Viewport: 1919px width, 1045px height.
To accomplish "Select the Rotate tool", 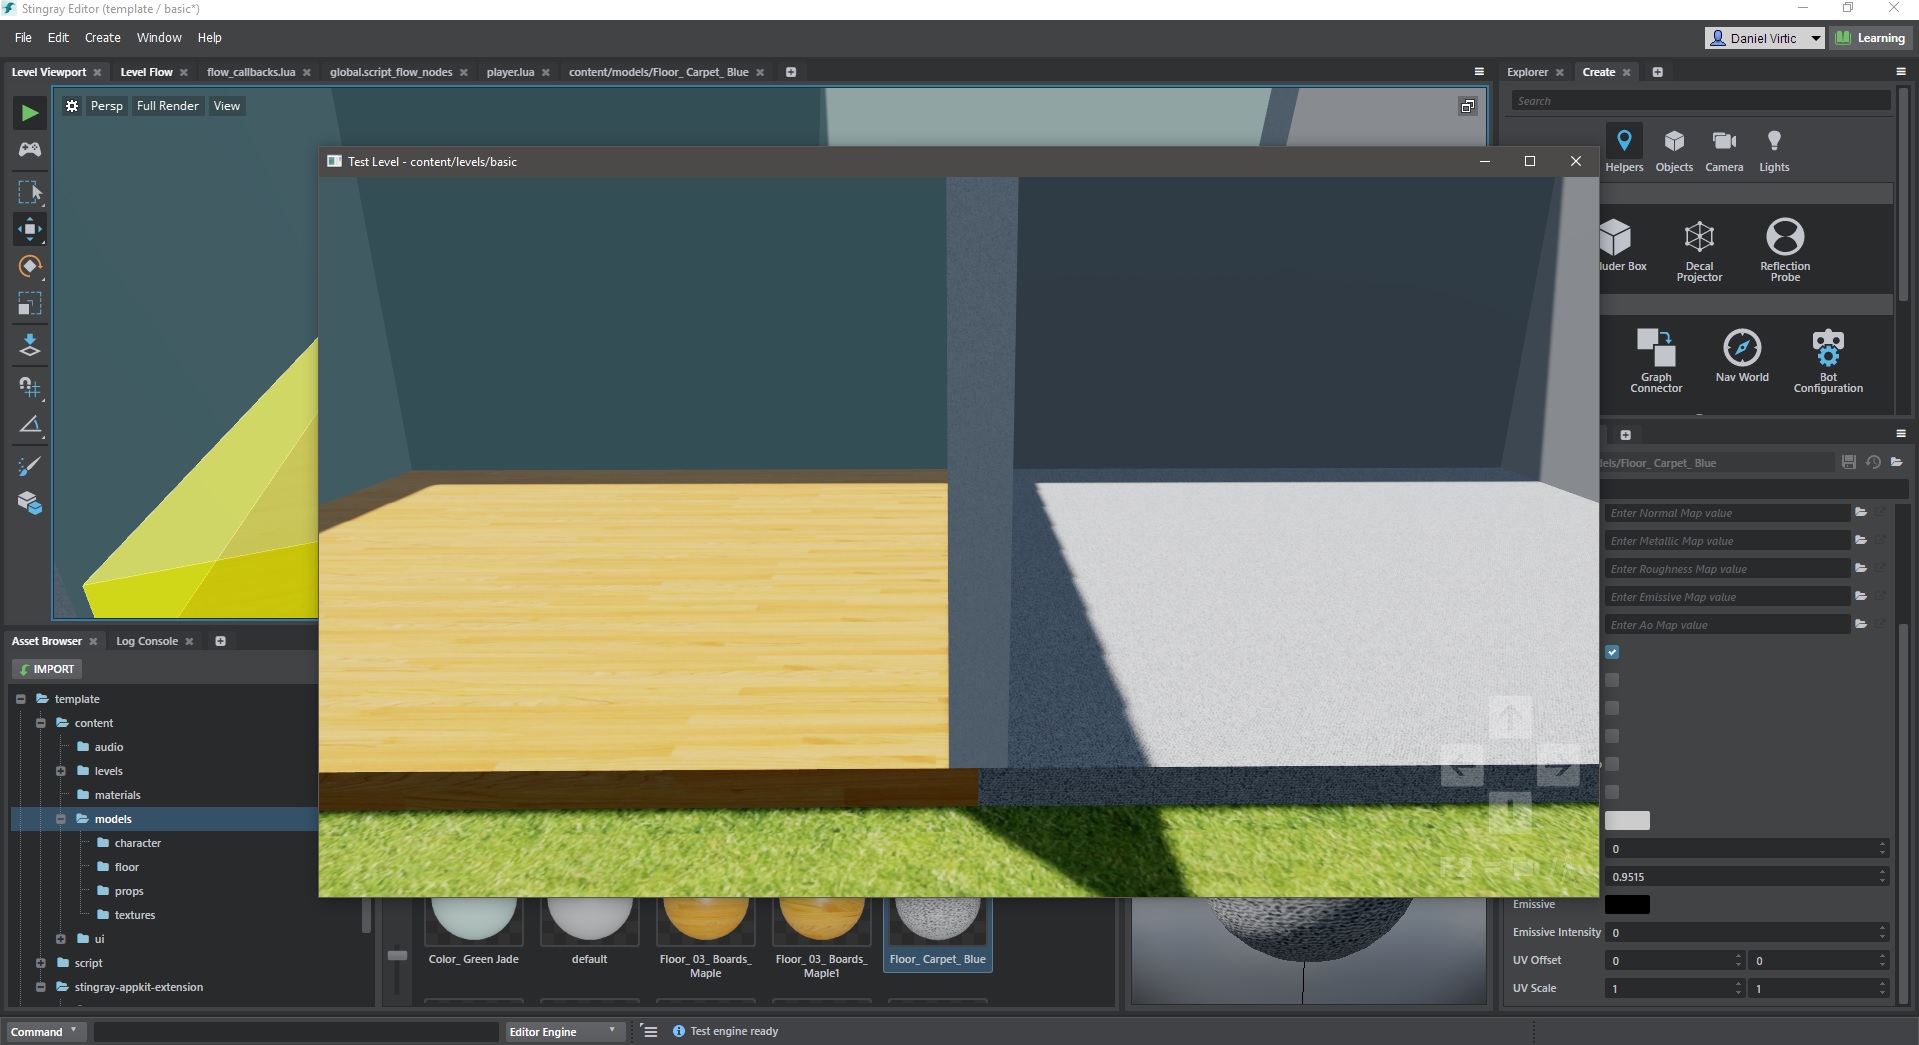I will (x=29, y=267).
